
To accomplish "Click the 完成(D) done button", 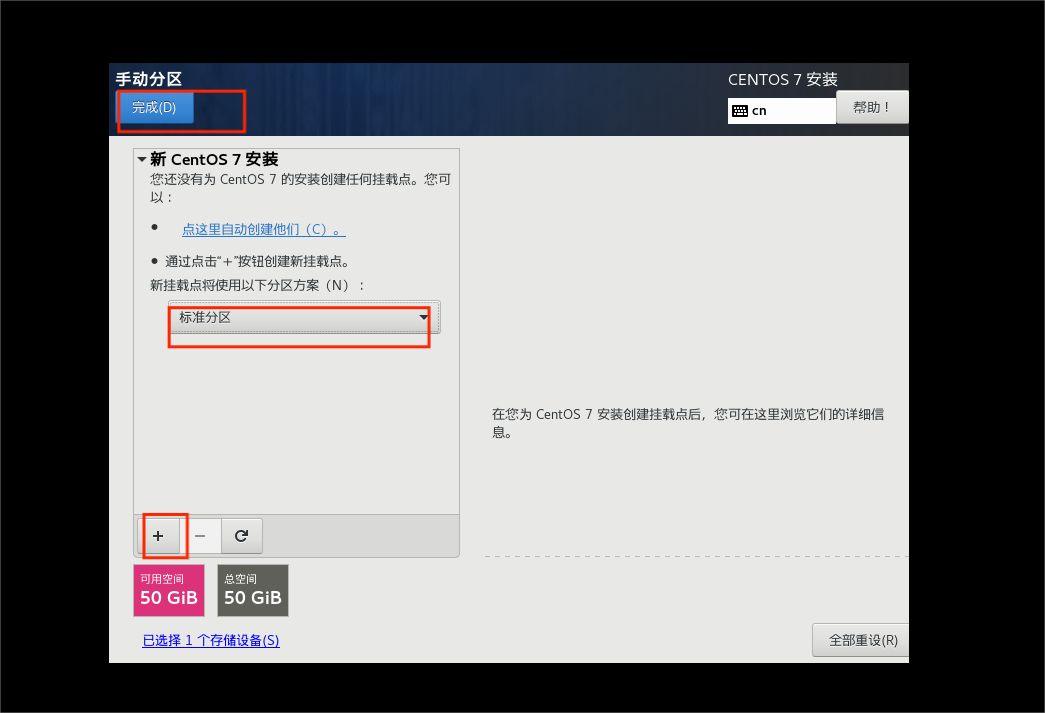I will point(156,107).
